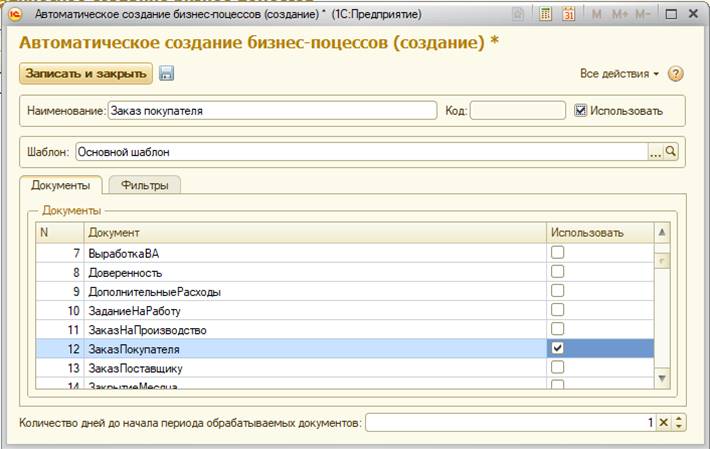The height and width of the screenshot is (449, 710).
Task: Click the 1C logo icon in the title bar
Action: 15,14
